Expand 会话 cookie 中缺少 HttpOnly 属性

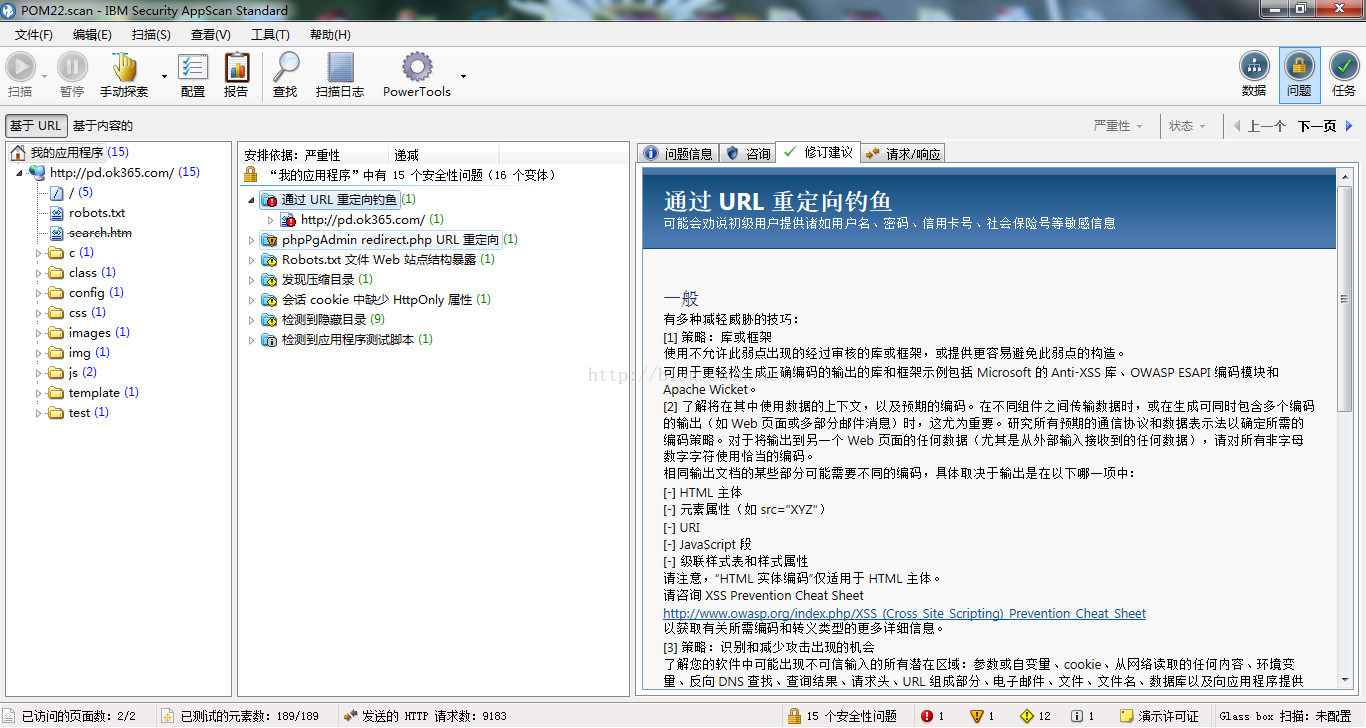252,300
